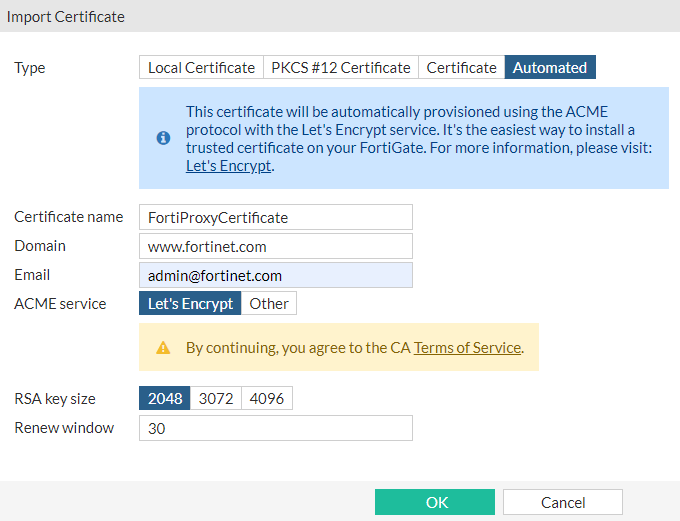Choose Let's Encrypt ACME service

point(190,304)
